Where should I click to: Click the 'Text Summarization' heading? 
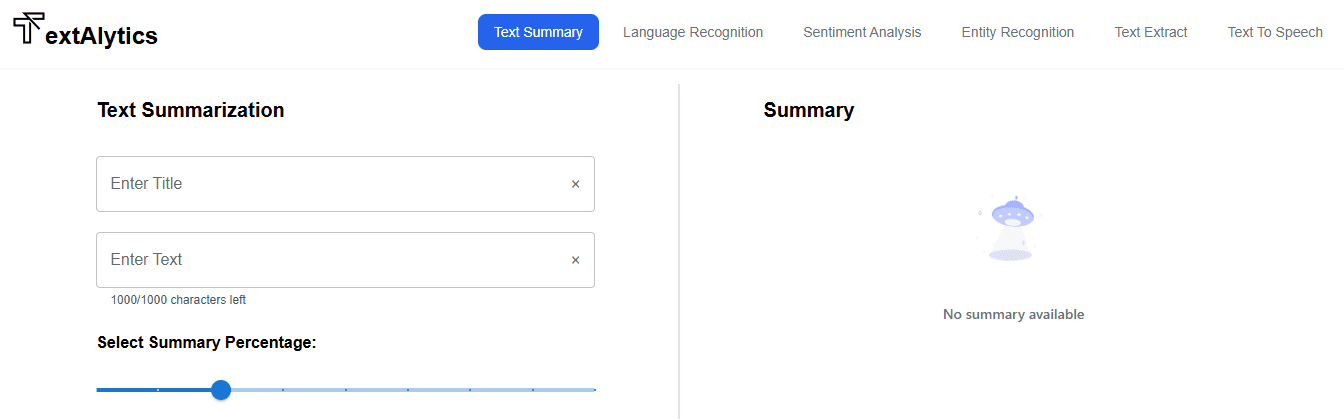(x=190, y=110)
